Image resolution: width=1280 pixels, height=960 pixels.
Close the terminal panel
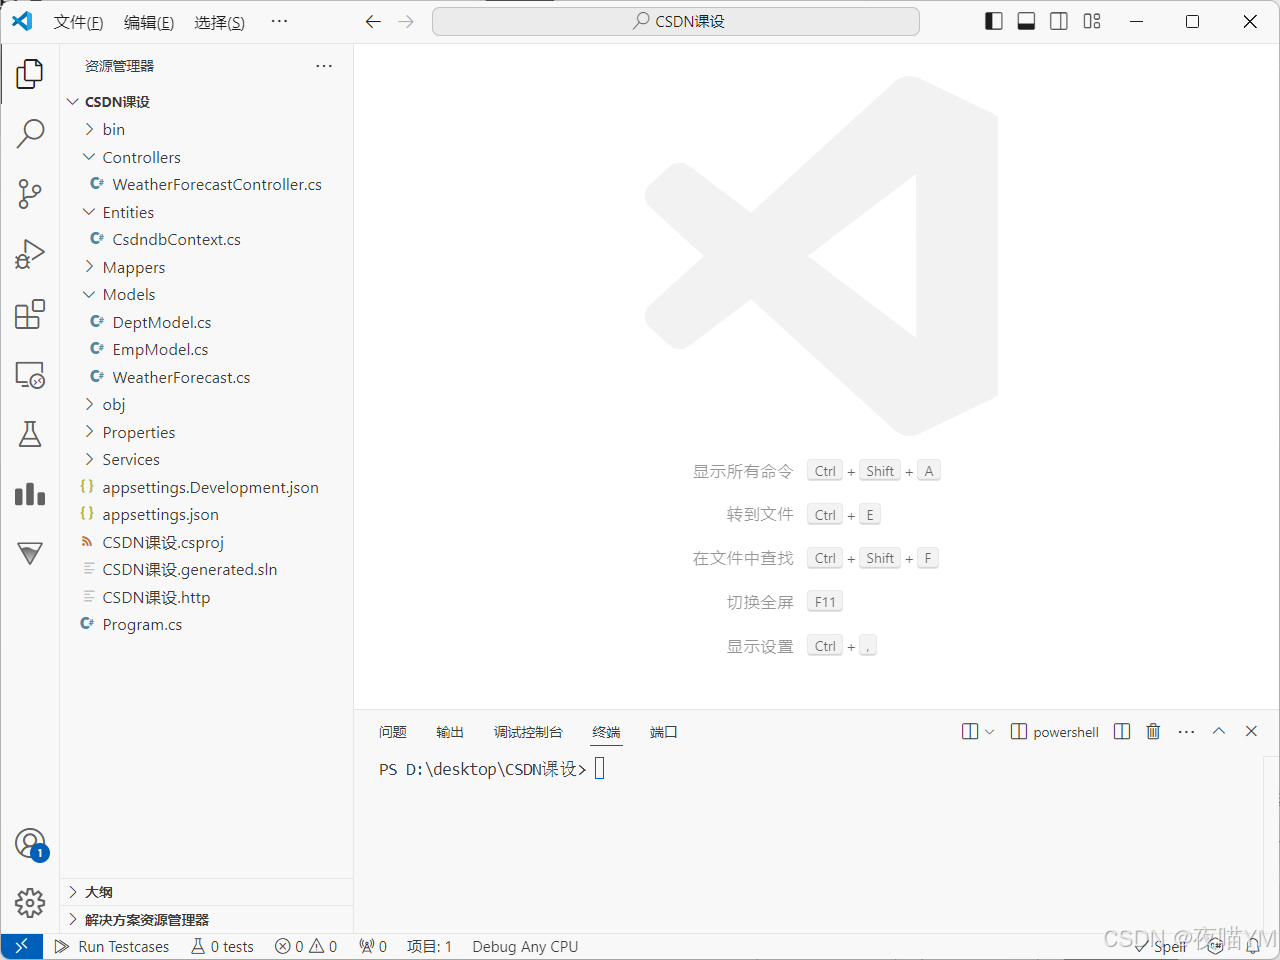[x=1251, y=731]
